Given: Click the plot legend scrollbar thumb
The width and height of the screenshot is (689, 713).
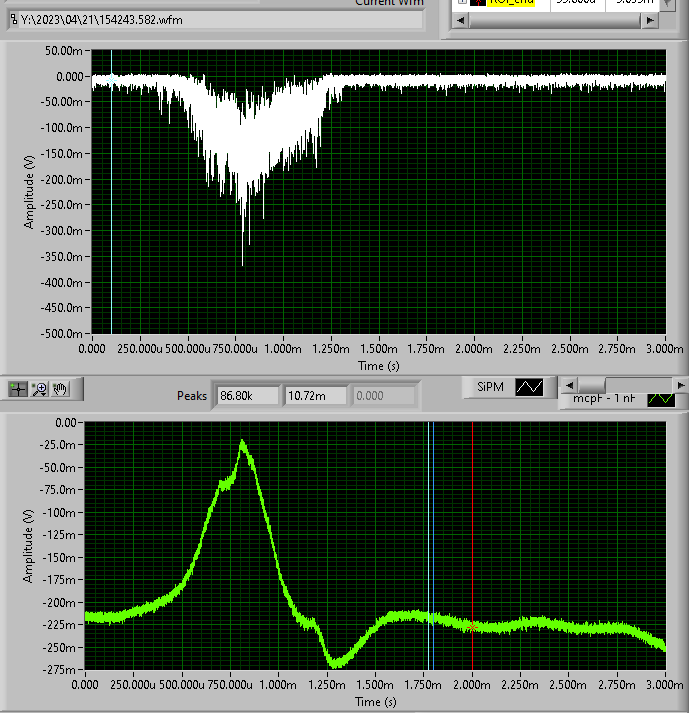Looking at the screenshot, I should click(x=591, y=385).
